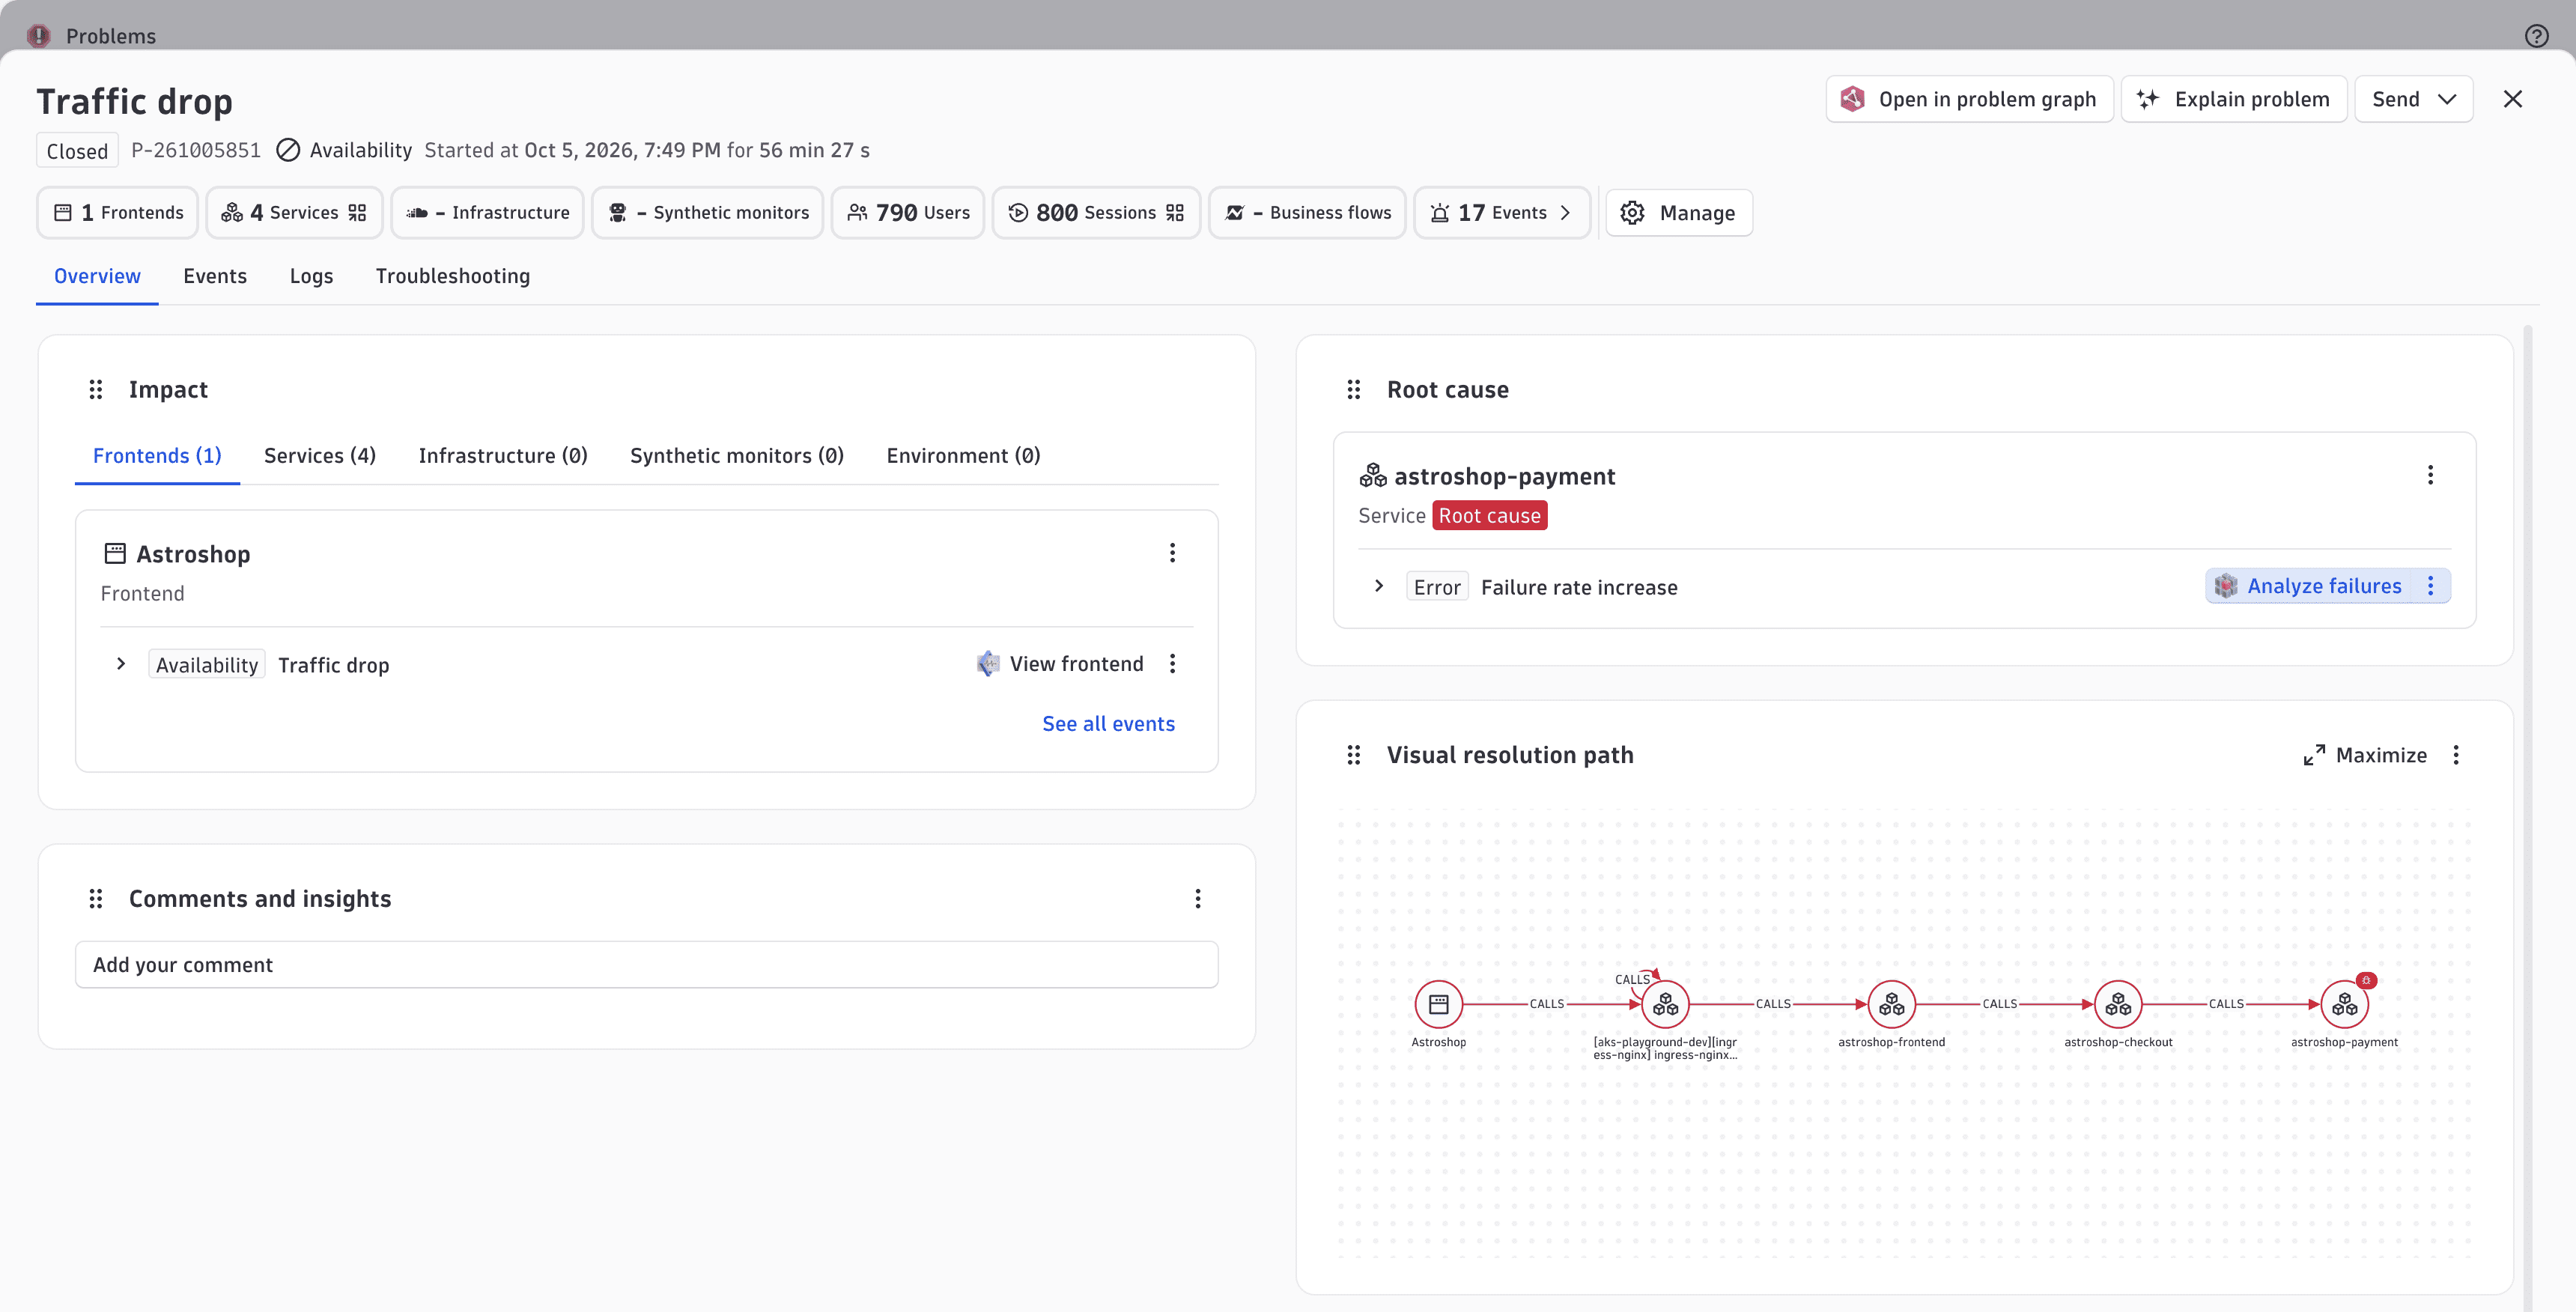Select the Astroshop node in resolution path

1438,1004
